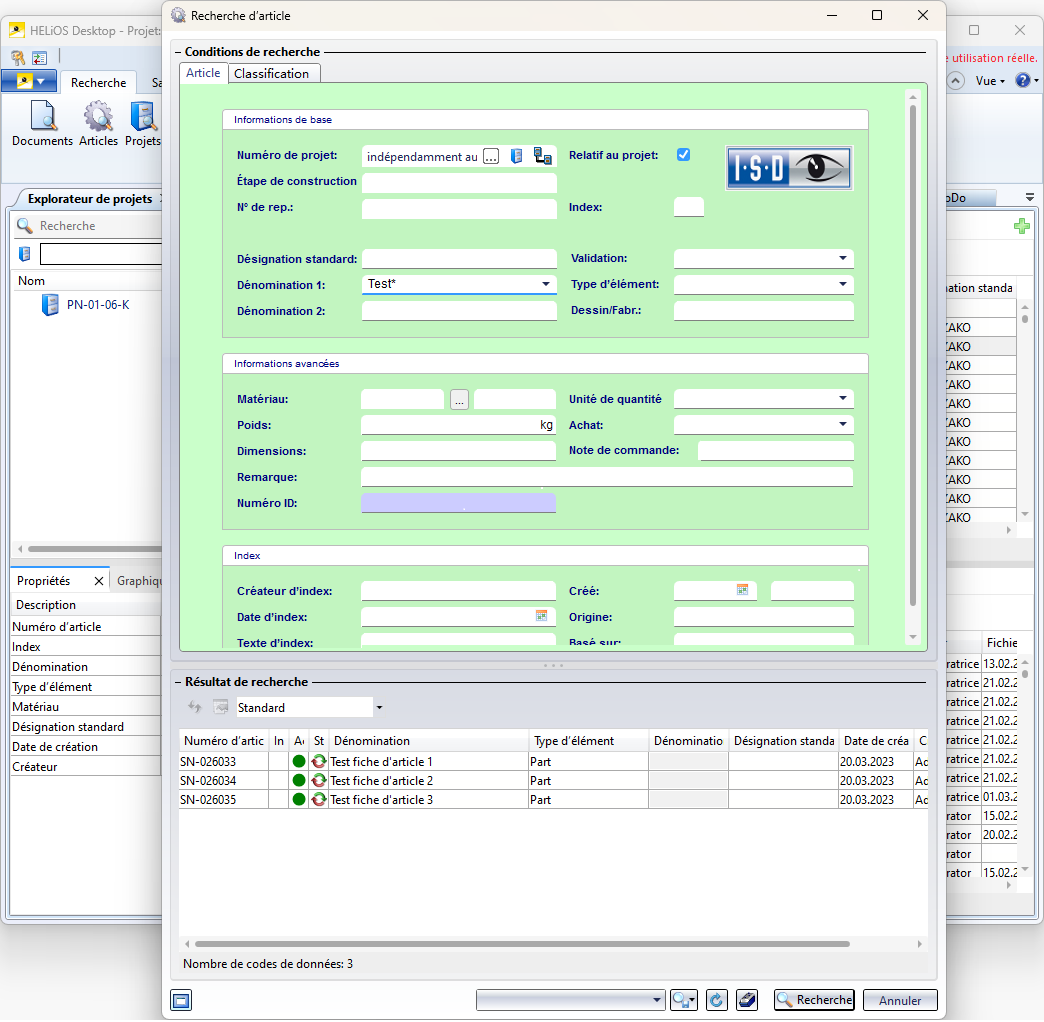The image size is (1044, 1022).
Task: Open the Type d'élément dropdown
Action: pos(843,285)
